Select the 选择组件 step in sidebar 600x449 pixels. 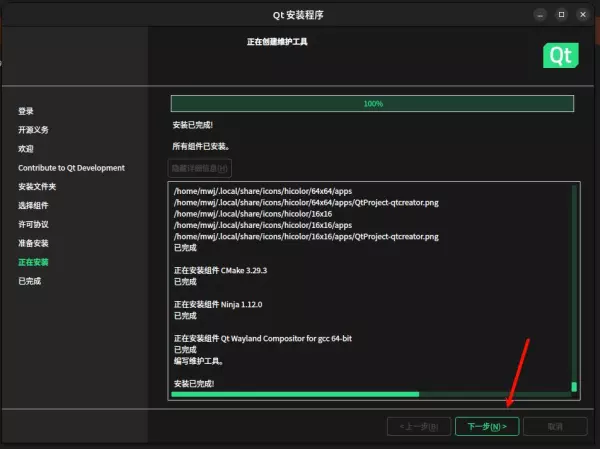pyautogui.click(x=33, y=206)
